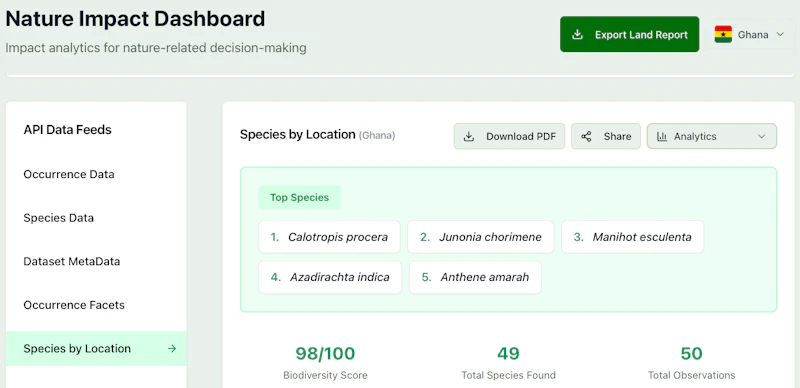Click the API Data Feeds heading

coord(67,130)
